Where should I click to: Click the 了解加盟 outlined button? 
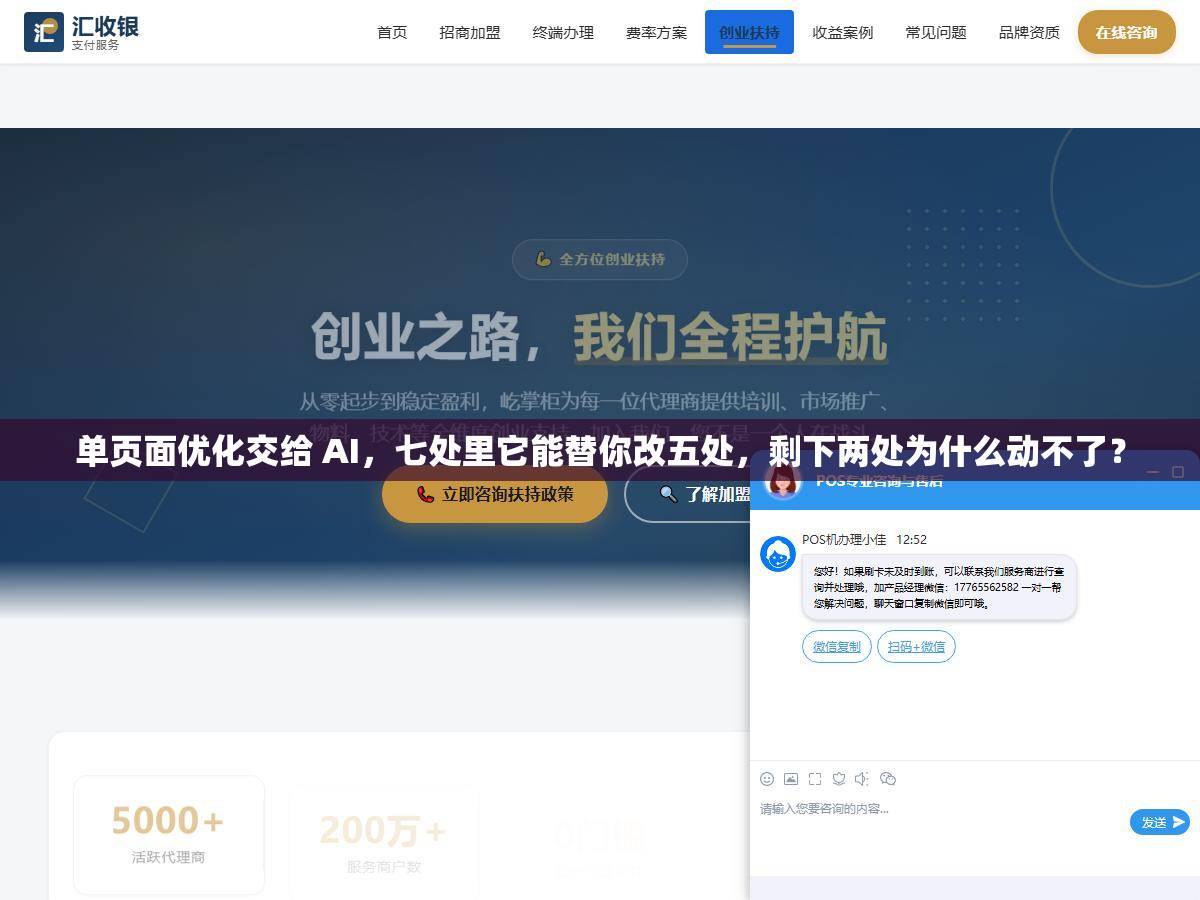pyautogui.click(x=688, y=494)
